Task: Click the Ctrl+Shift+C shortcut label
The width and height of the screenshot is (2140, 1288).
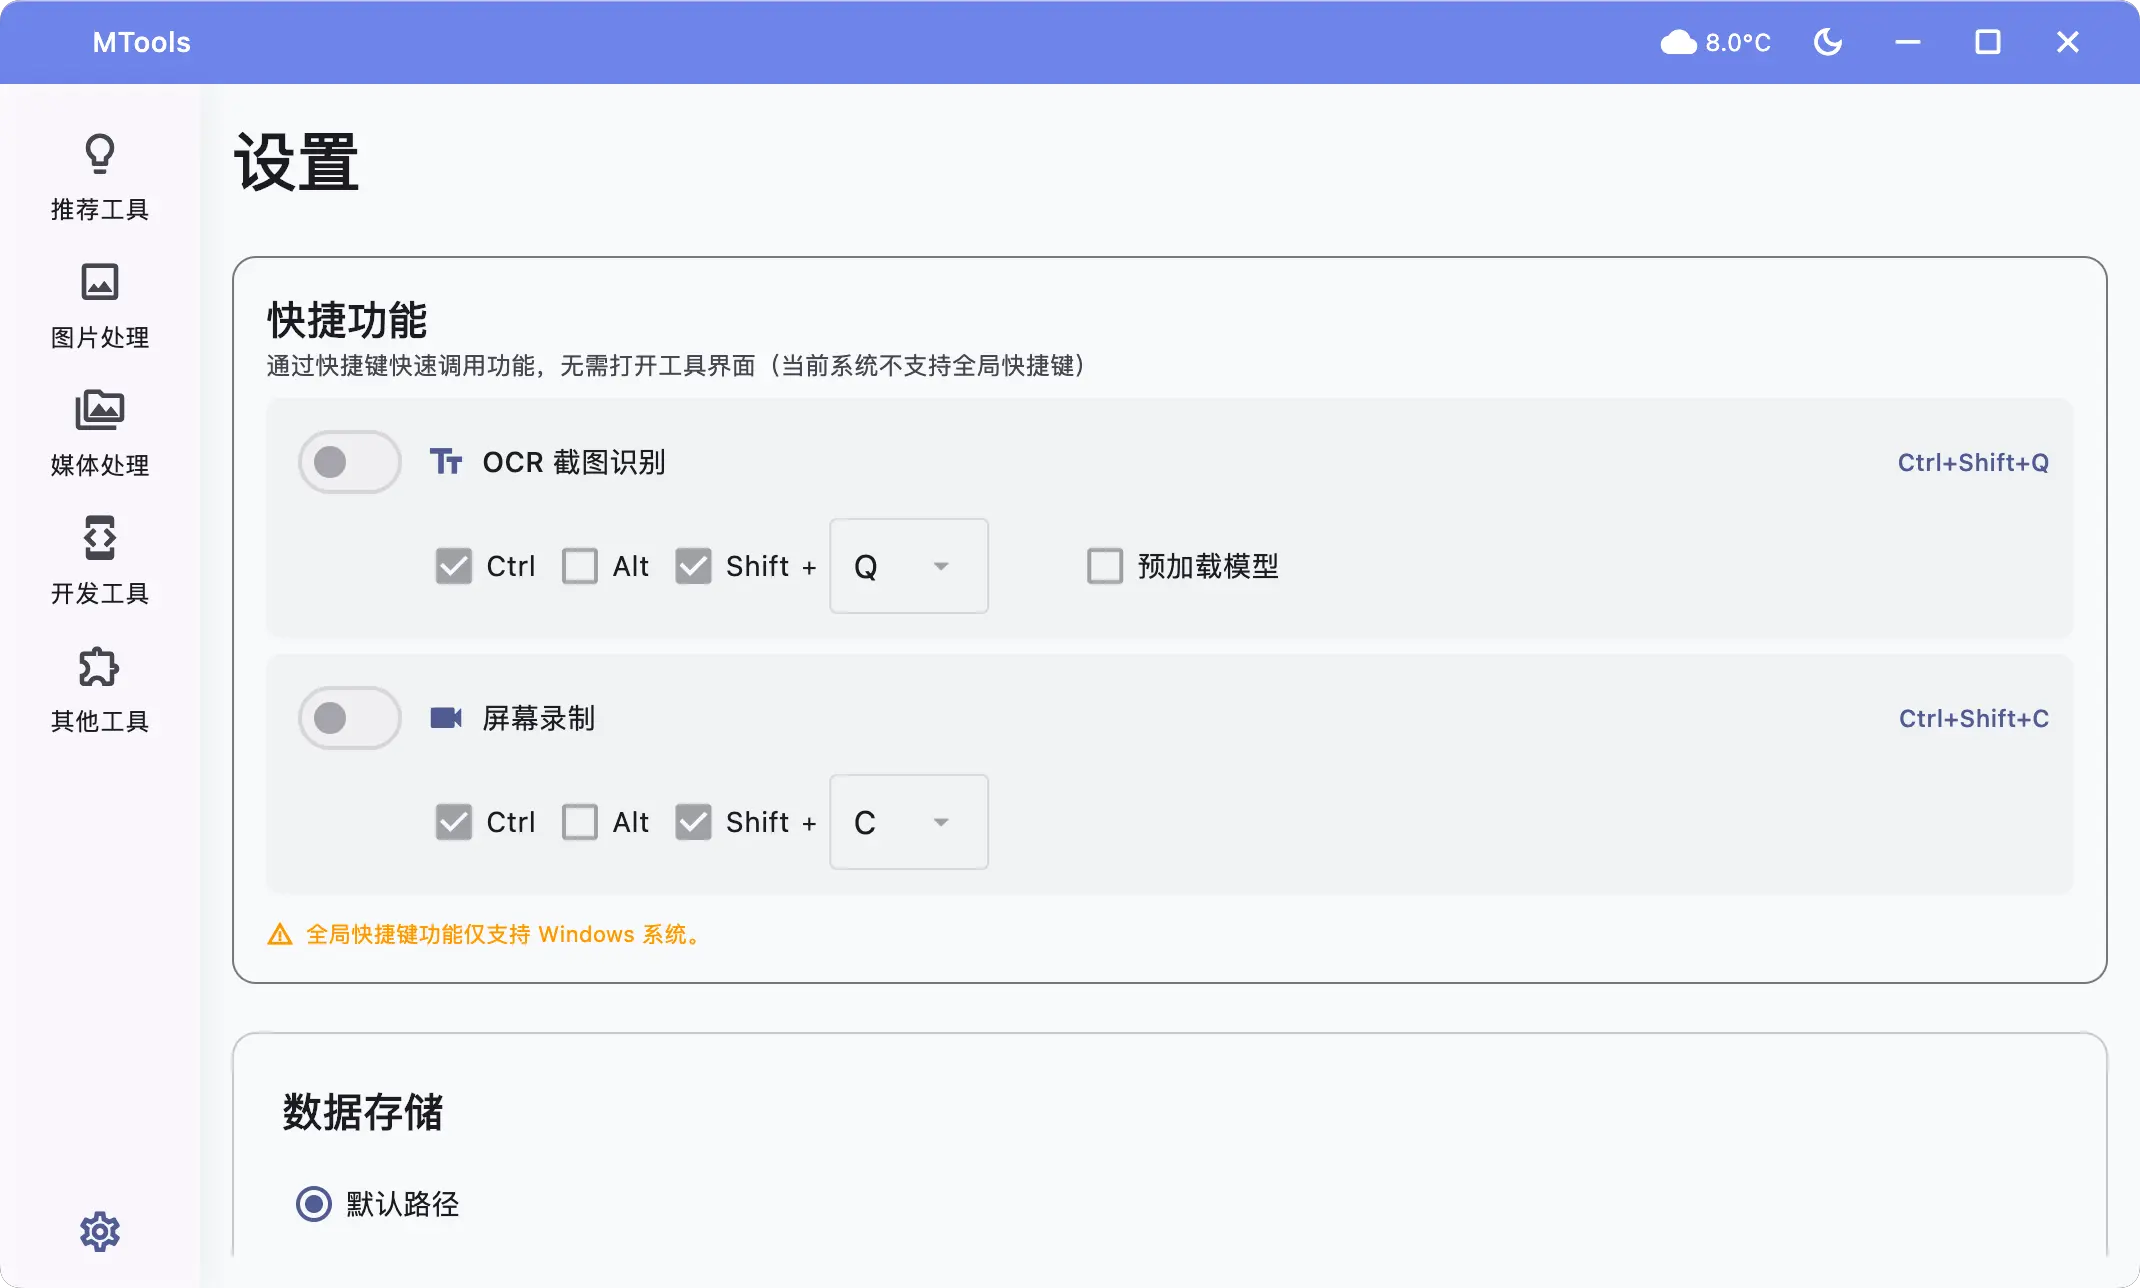Action: (x=1973, y=718)
